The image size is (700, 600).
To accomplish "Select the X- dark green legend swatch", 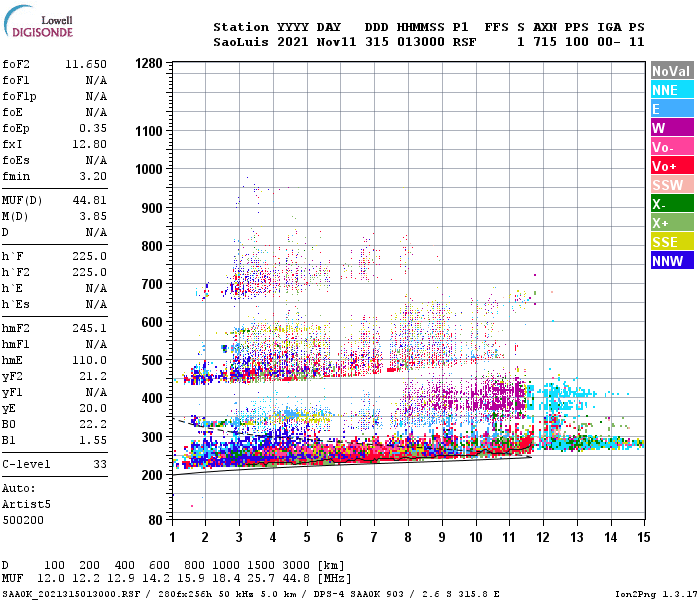I will pyautogui.click(x=672, y=204).
